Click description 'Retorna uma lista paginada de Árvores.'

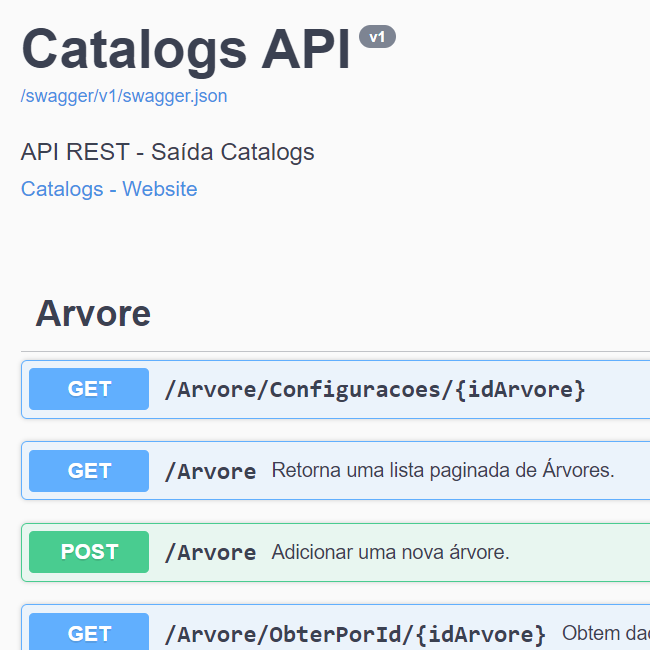[x=442, y=470]
